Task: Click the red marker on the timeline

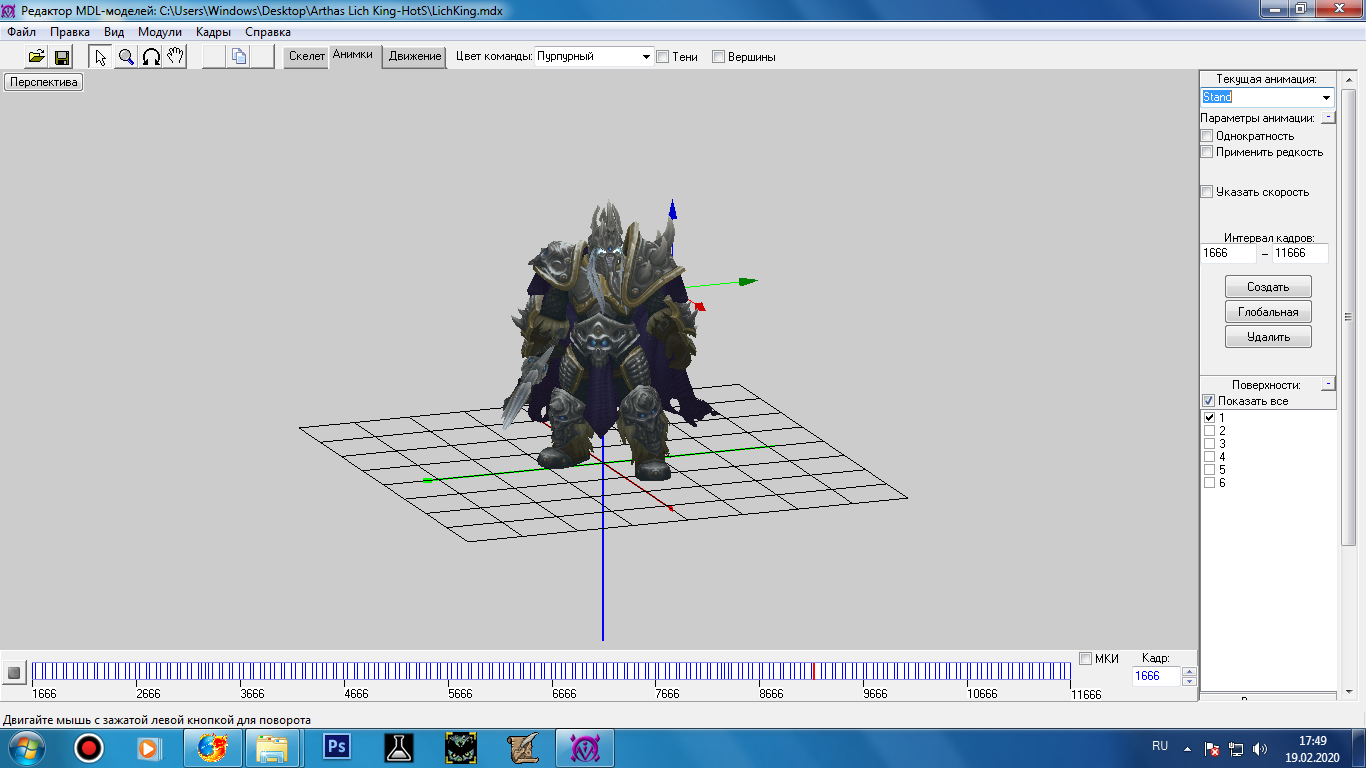Action: pyautogui.click(x=813, y=672)
